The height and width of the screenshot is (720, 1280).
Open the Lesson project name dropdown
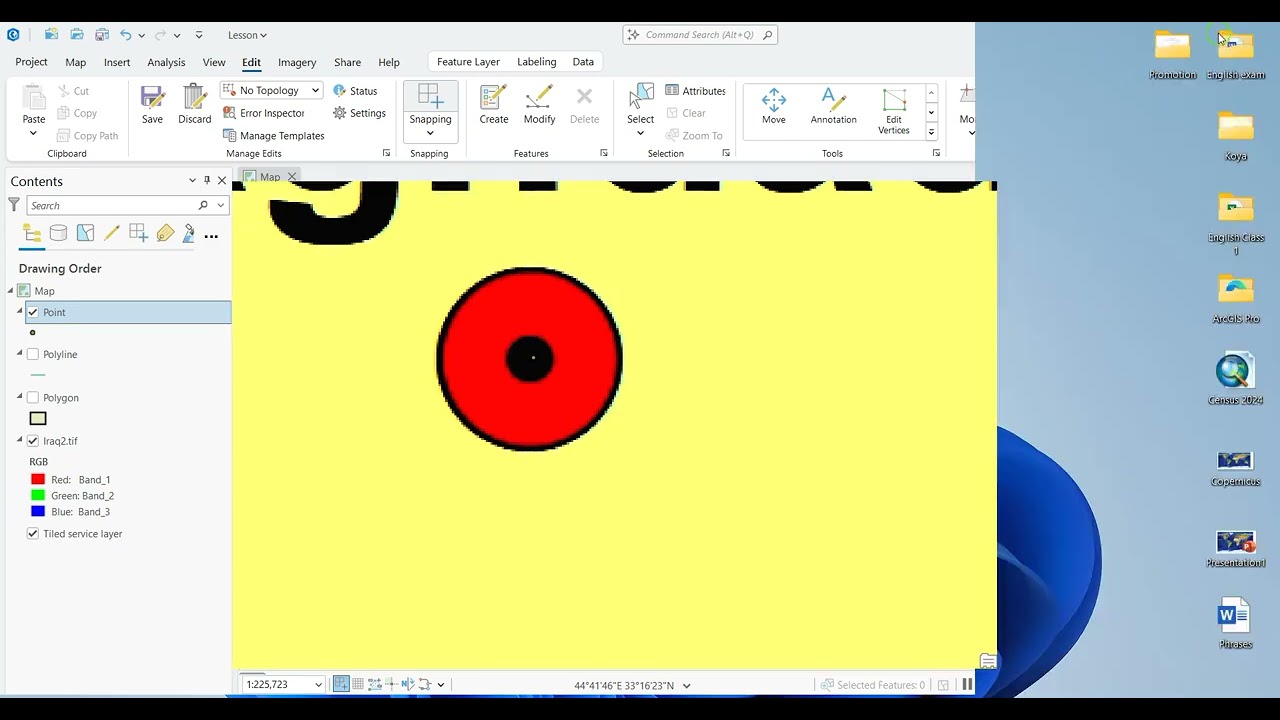point(247,35)
